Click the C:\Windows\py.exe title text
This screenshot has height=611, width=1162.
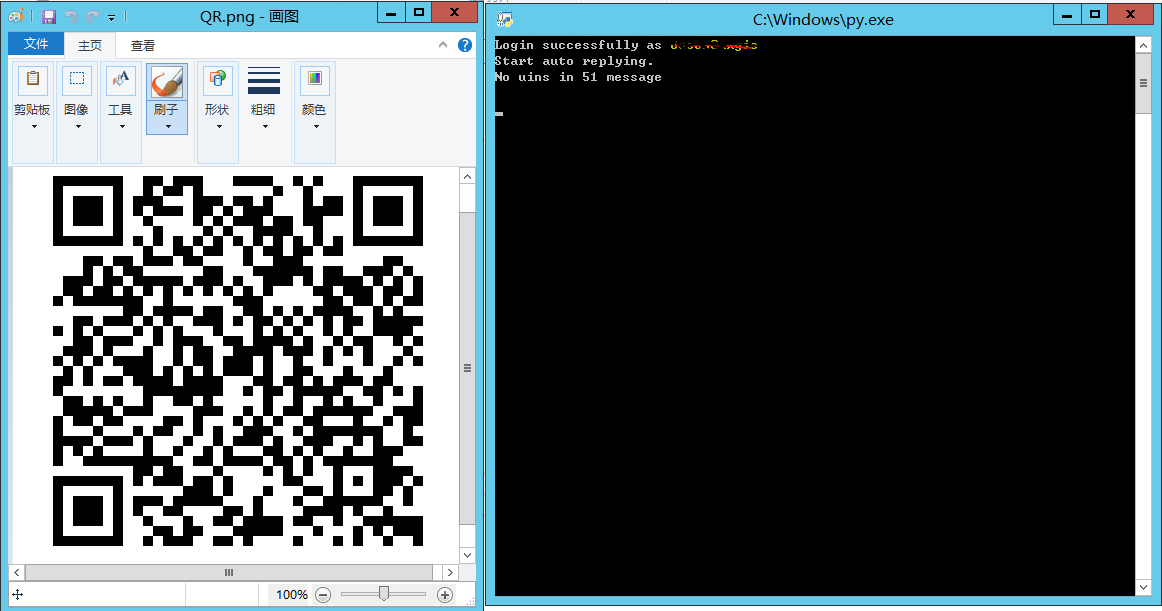[x=823, y=20]
